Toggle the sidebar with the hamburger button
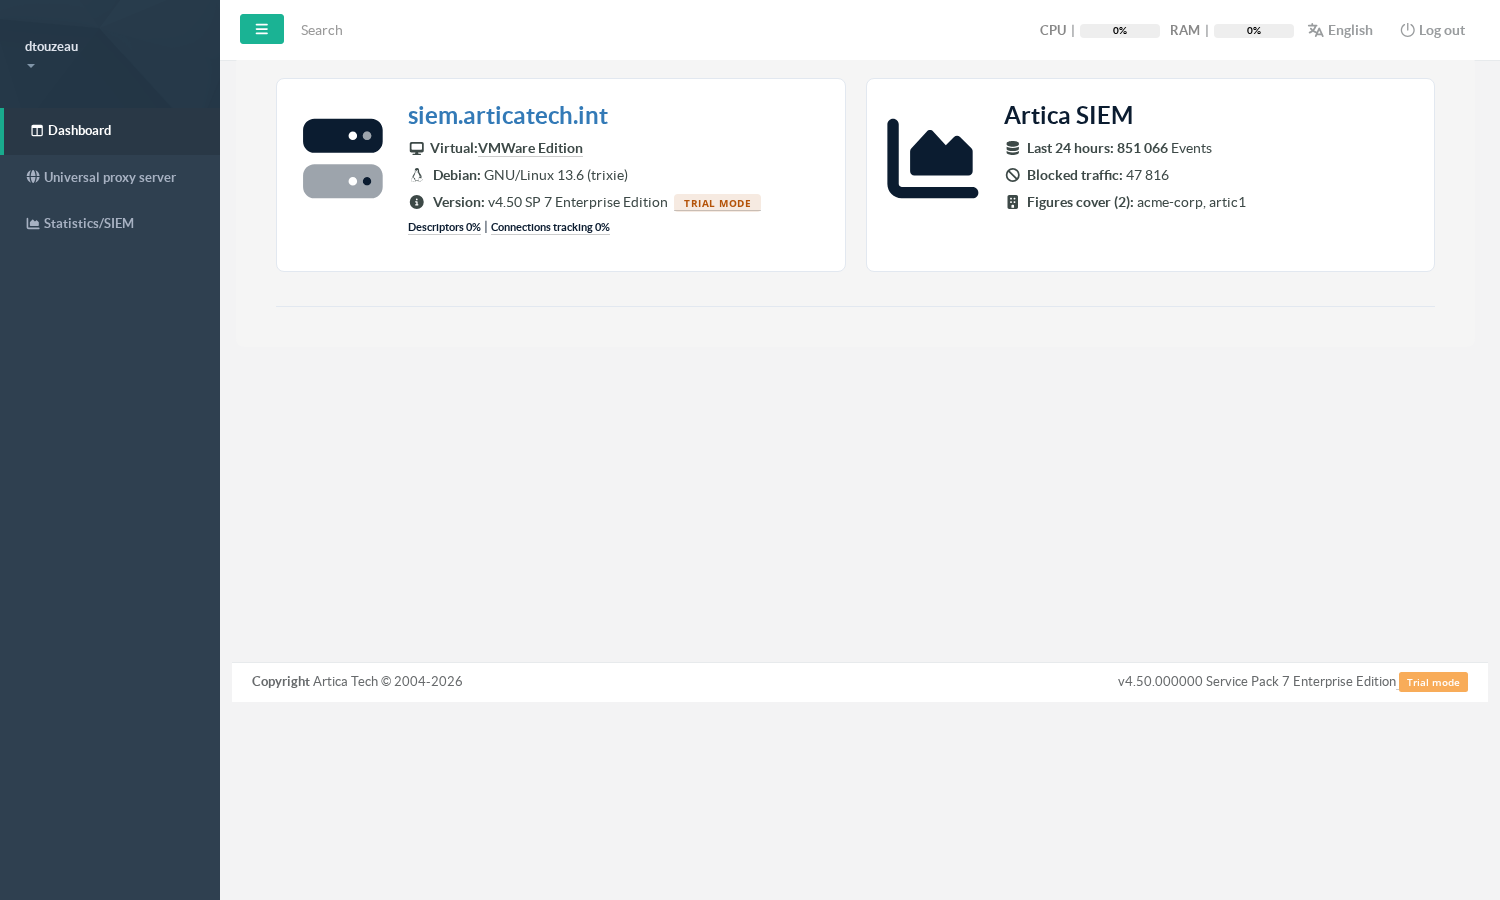1500x900 pixels. [262, 29]
